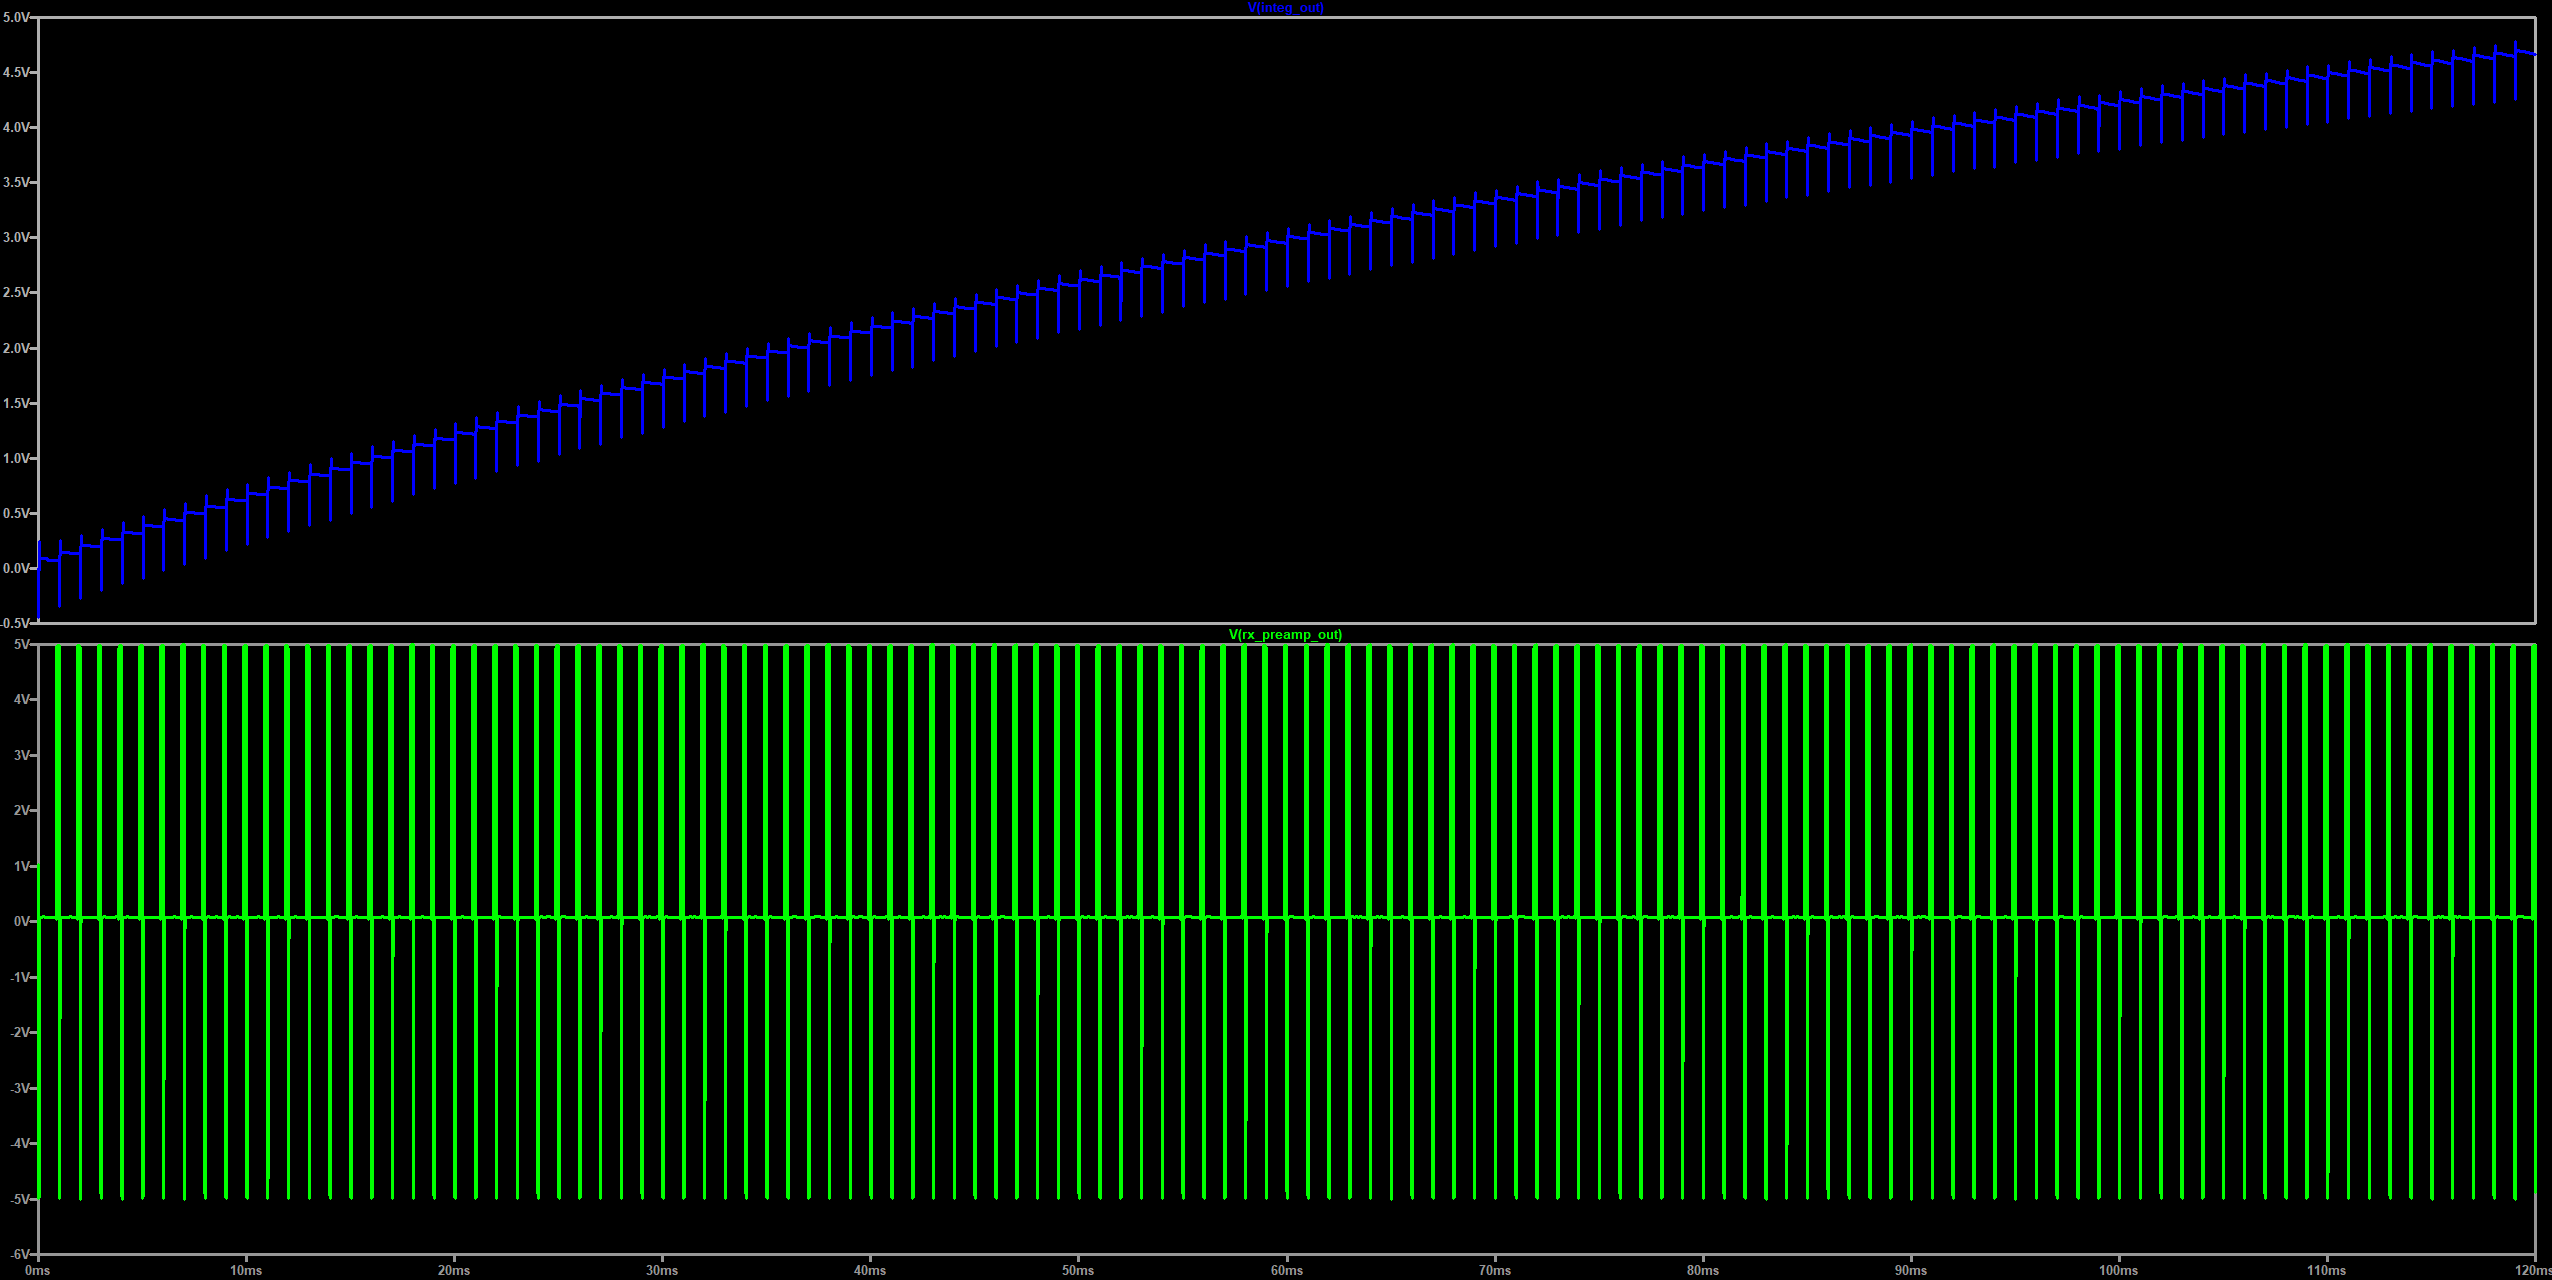Viewport: 2552px width, 1280px height.
Task: Click the -0.5V upper axis label
Action: (15, 623)
